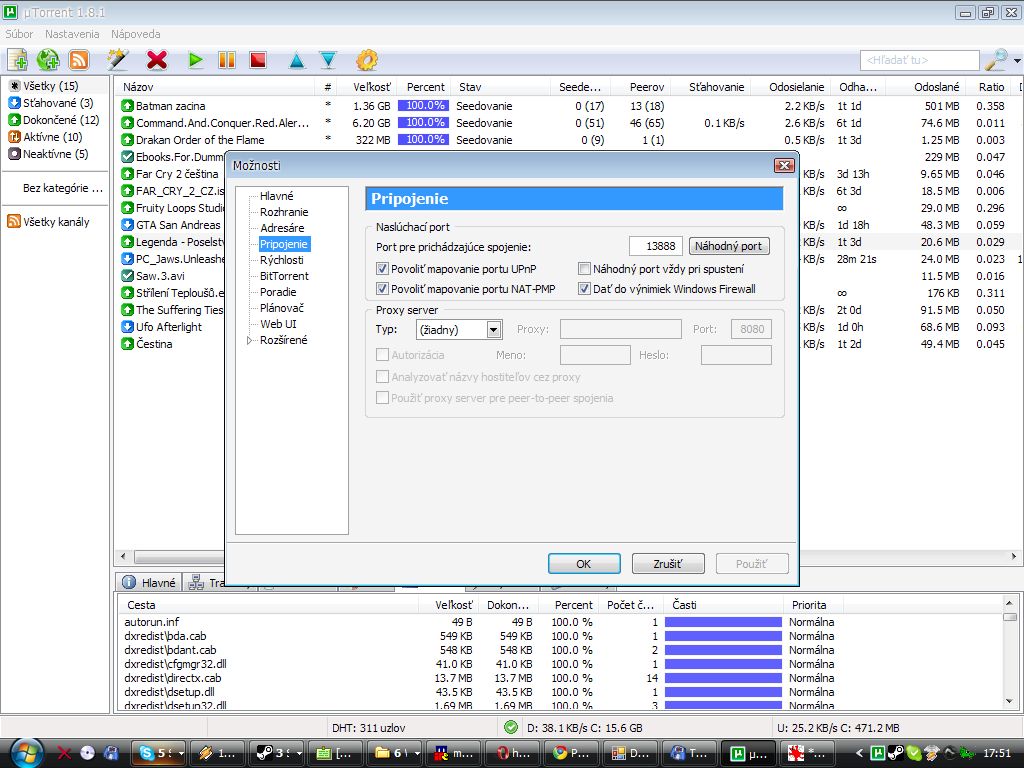Open Preferences via the gear toolbar icon
Viewport: 1024px width, 768px height.
(x=366, y=60)
